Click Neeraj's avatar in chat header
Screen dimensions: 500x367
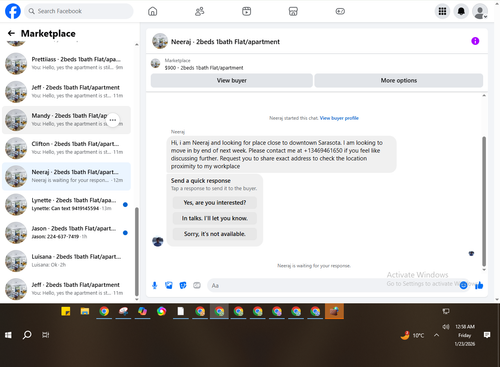tap(160, 41)
